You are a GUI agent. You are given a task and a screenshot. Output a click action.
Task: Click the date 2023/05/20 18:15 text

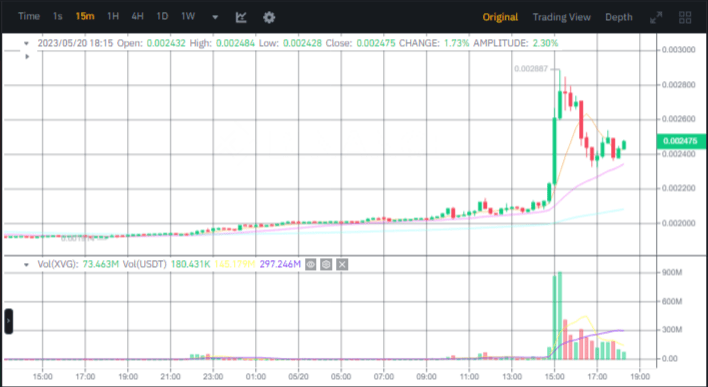tap(75, 43)
